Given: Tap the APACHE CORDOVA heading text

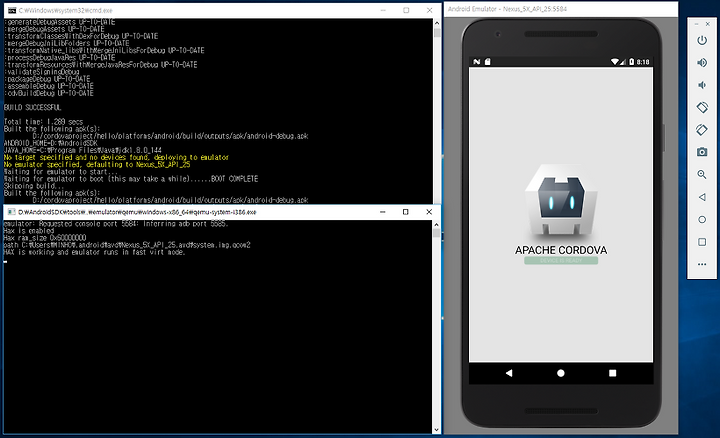Looking at the screenshot, I should (561, 250).
